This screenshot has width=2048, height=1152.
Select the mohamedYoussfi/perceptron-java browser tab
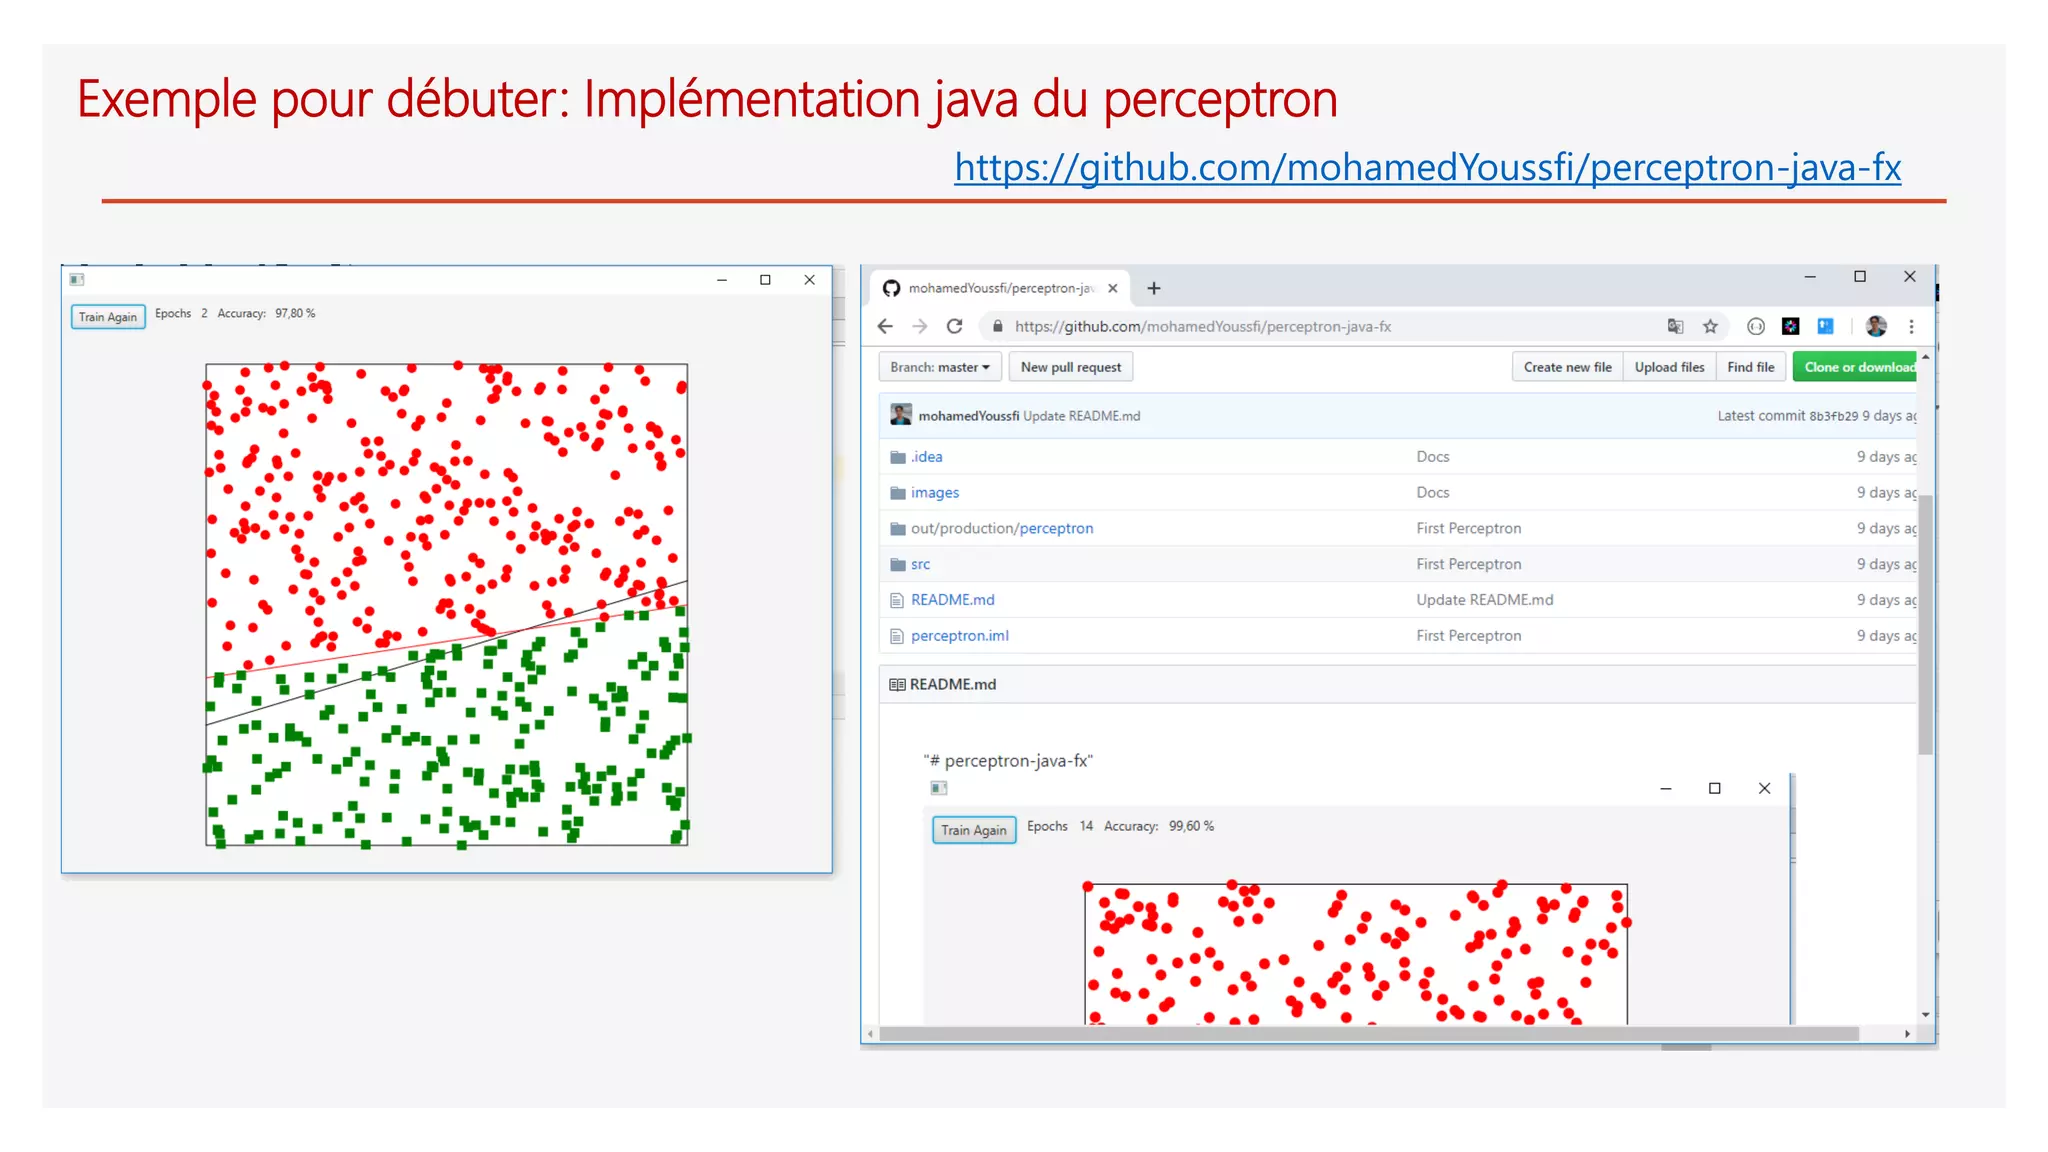1000,288
